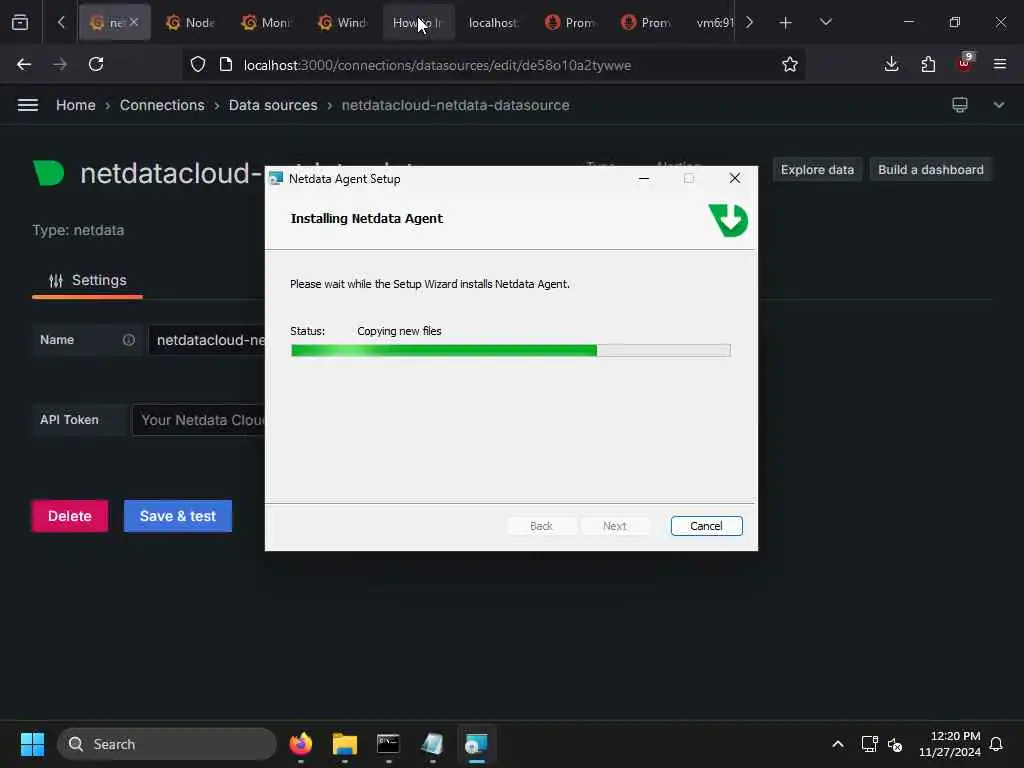Viewport: 1024px width, 768px height.
Task: Open the Firefox downloads panel
Action: pos(891,64)
